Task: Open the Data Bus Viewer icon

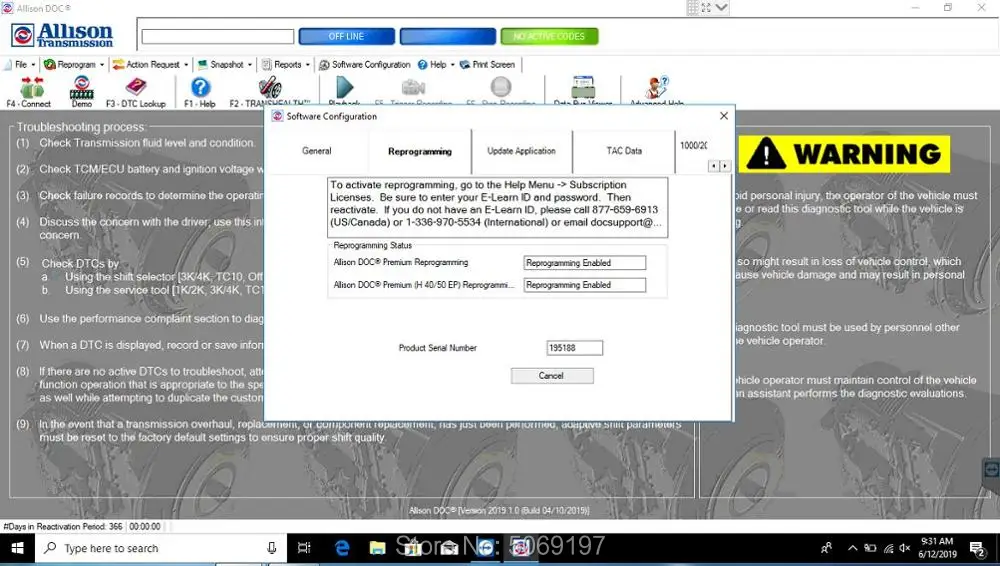Action: 583,87
